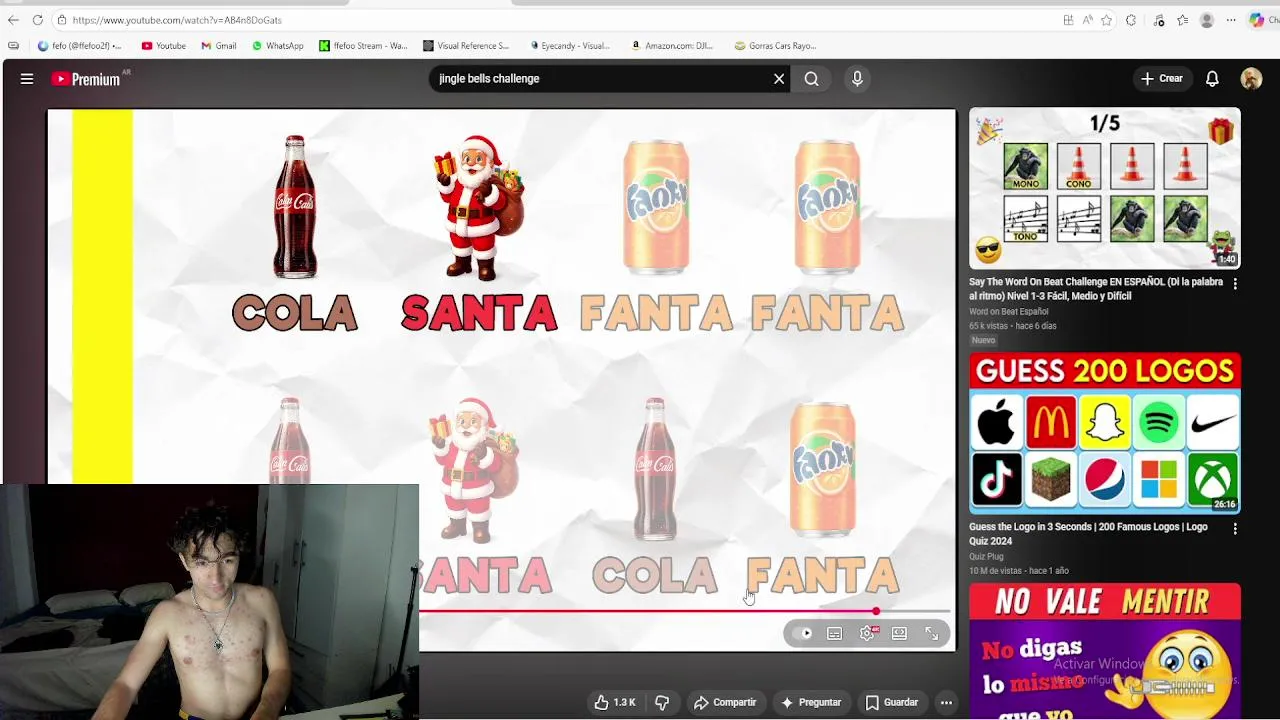This screenshot has height=720, width=1280.
Task: Click the Compartir share button
Action: pos(725,703)
